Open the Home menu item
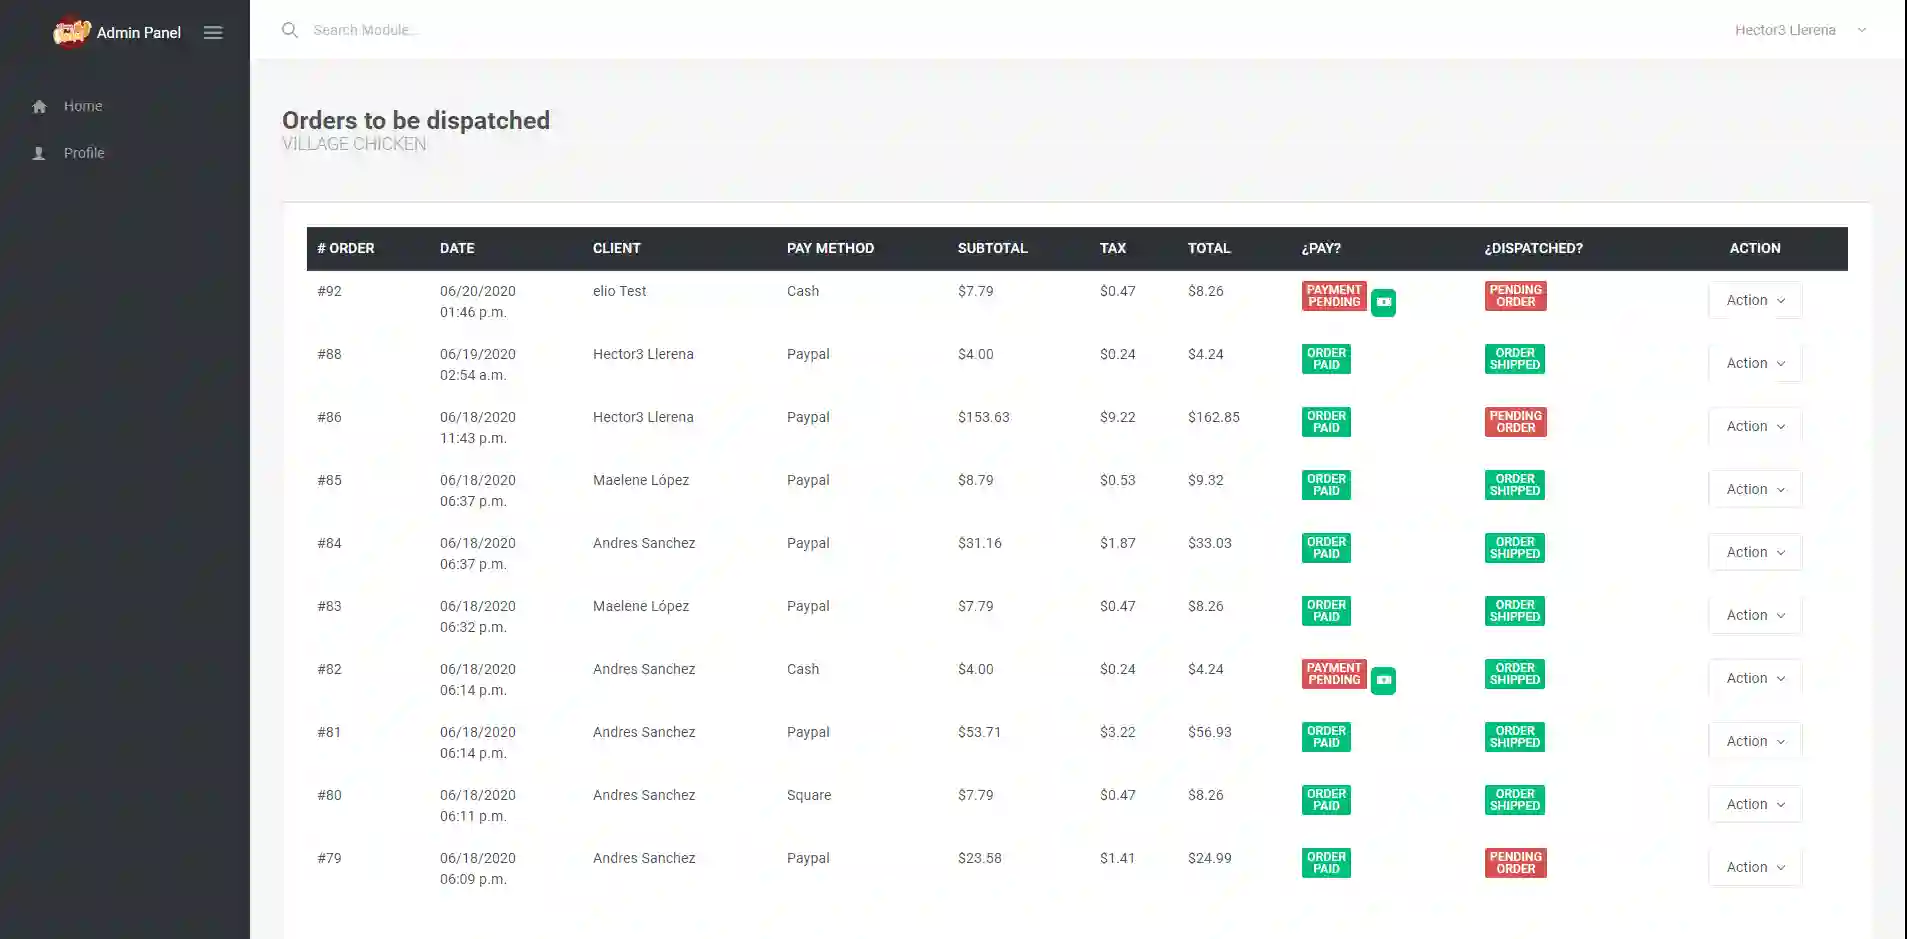Screen dimensions: 1907x939 coord(83,106)
